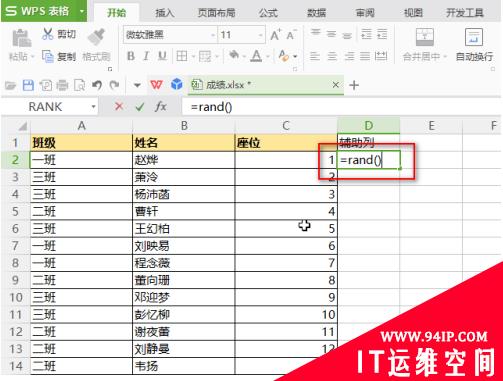Align text right
Viewport: 503px width, 381px height.
tap(349, 56)
